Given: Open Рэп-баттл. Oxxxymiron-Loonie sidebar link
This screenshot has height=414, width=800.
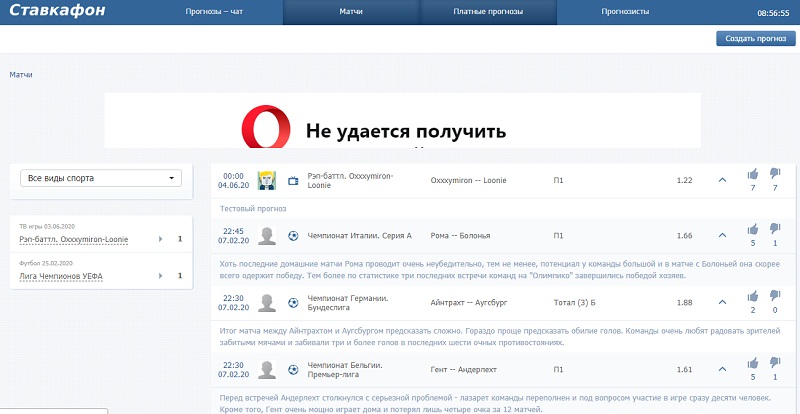Looking at the screenshot, I should (x=80, y=240).
